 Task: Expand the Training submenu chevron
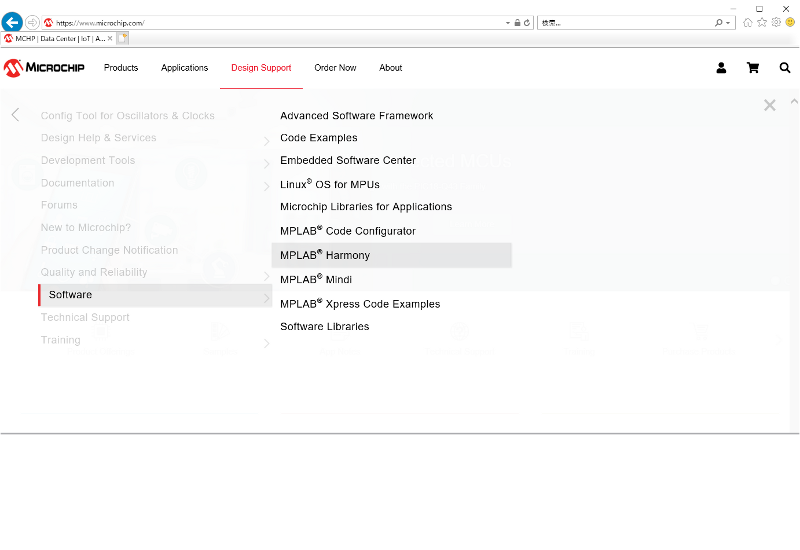(266, 343)
